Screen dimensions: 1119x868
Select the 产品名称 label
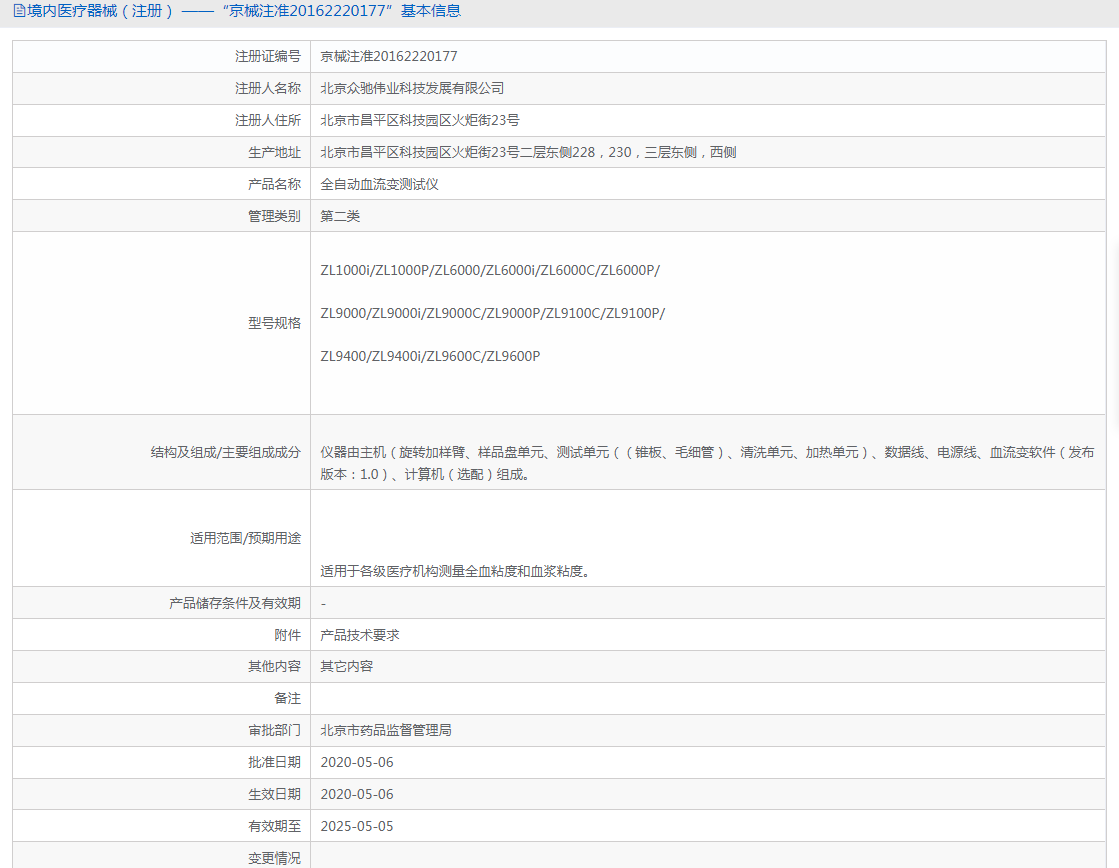pos(274,184)
